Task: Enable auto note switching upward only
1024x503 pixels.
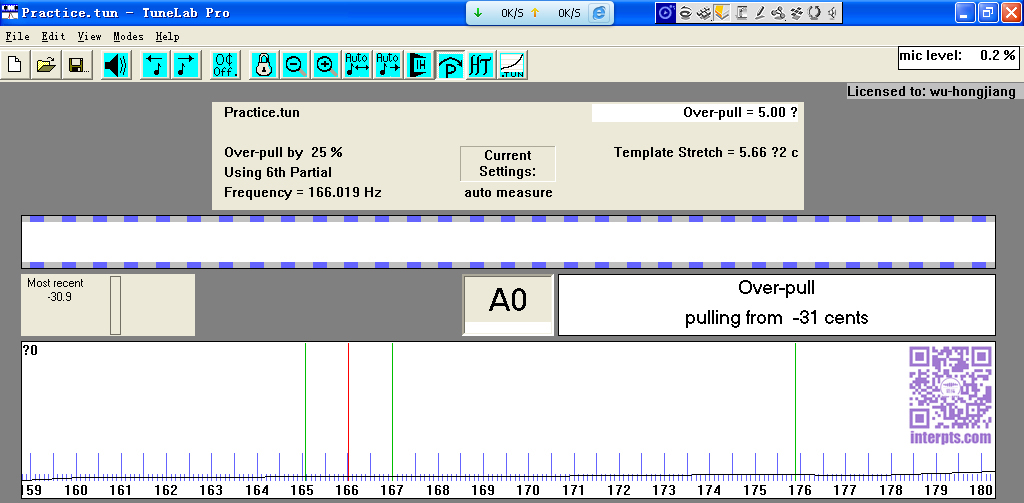Action: (x=388, y=65)
